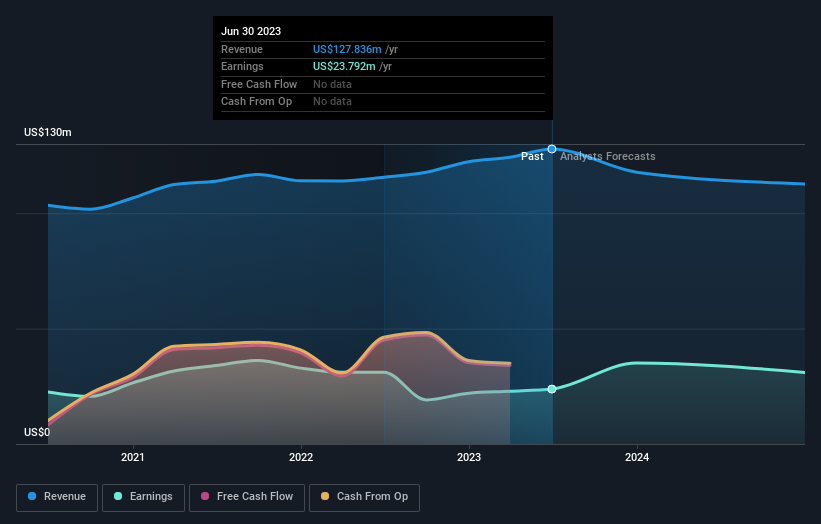Viewport: 821px width, 524px height.
Task: Click the US$127.836m revenue value
Action: [347, 49]
